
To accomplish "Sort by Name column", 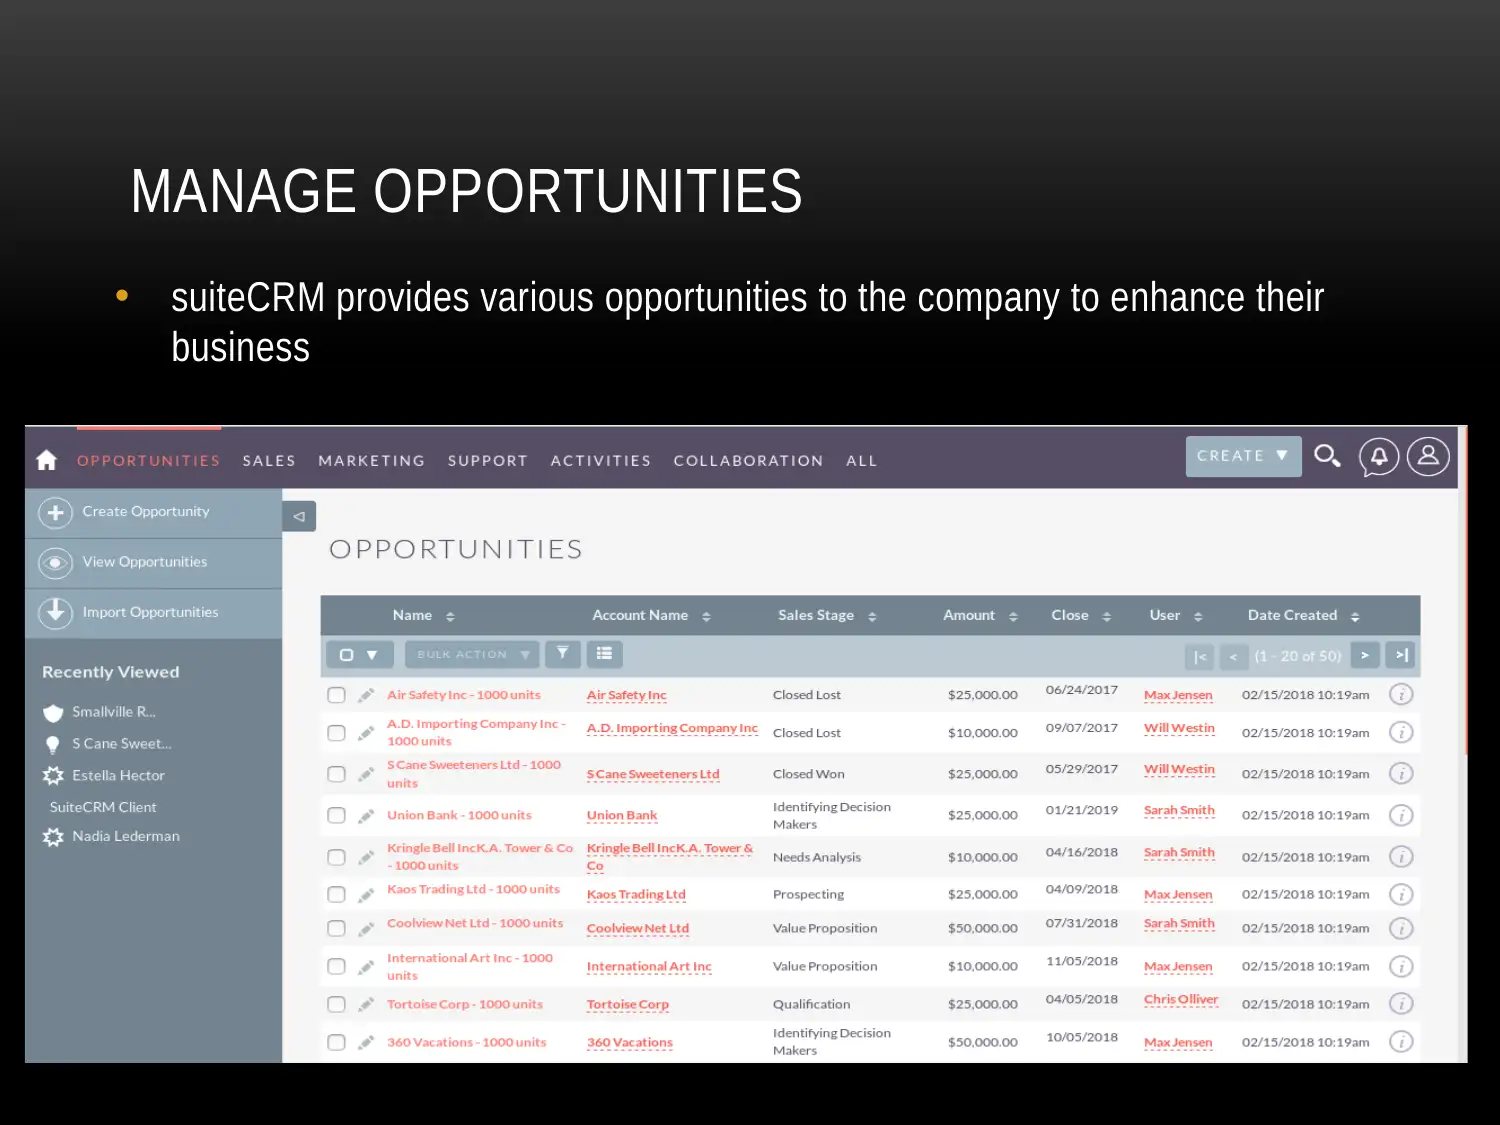I will coord(423,615).
